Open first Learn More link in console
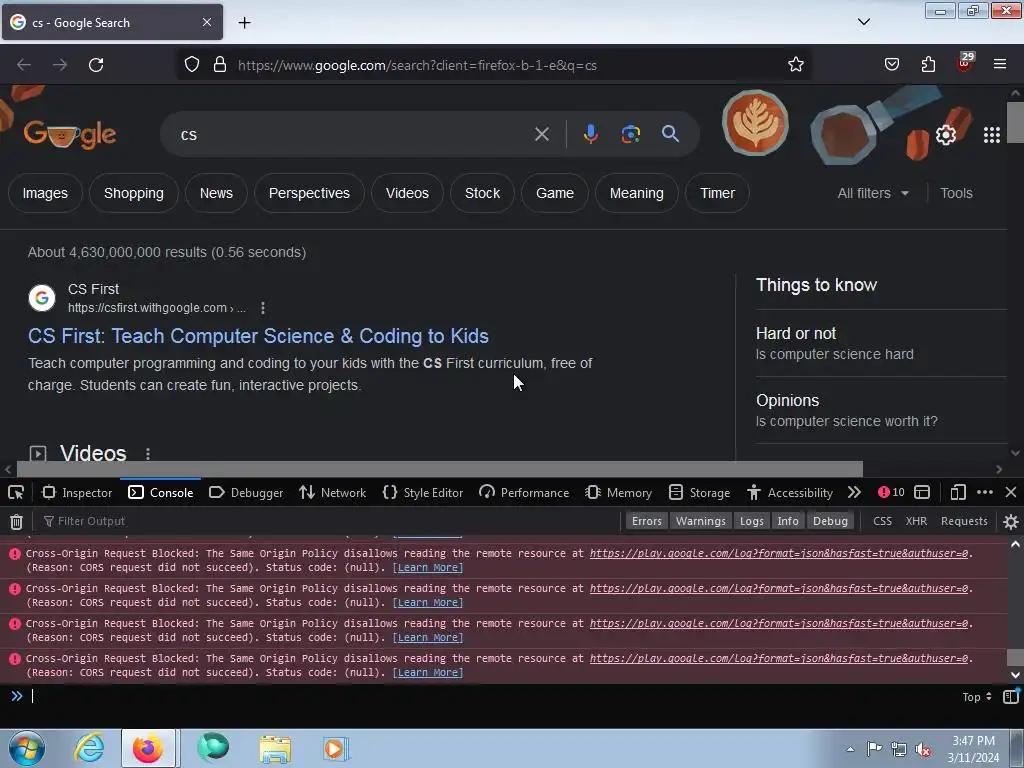This screenshot has height=768, width=1024. 428,568
